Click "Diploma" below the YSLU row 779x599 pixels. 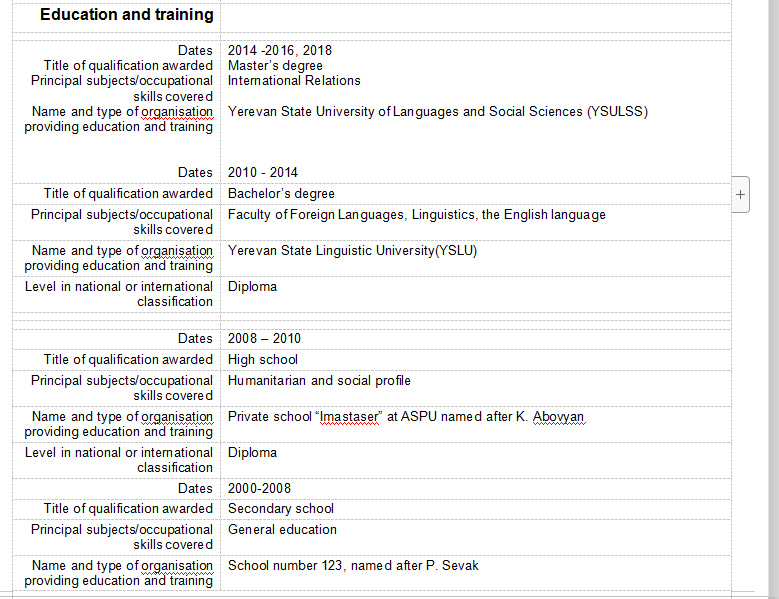252,287
